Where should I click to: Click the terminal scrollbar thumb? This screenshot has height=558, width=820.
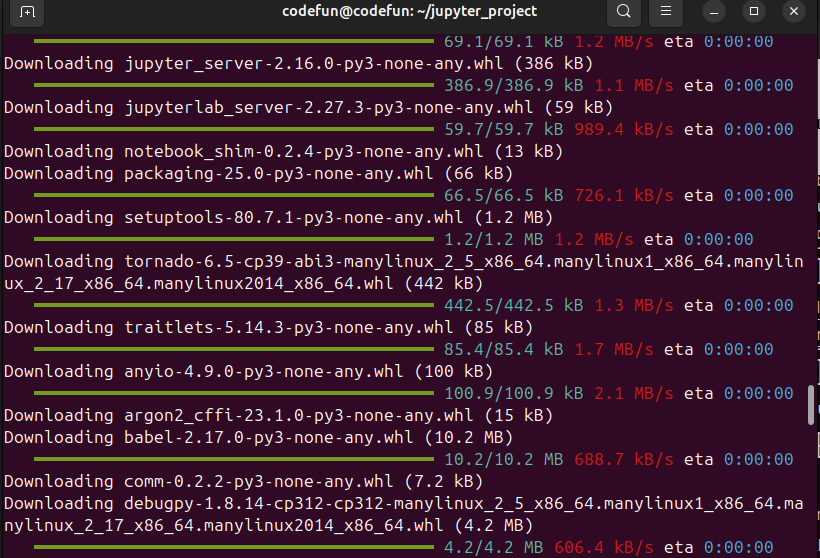811,405
